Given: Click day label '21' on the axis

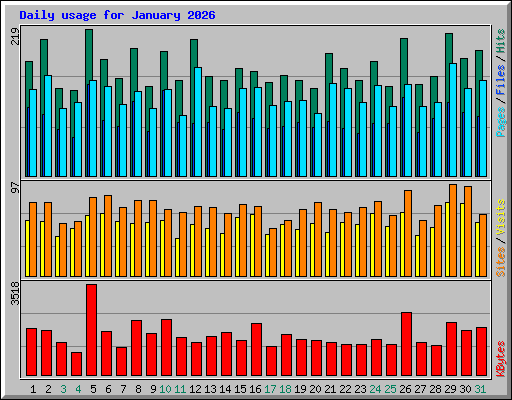Looking at the screenshot, I should 330,389.
